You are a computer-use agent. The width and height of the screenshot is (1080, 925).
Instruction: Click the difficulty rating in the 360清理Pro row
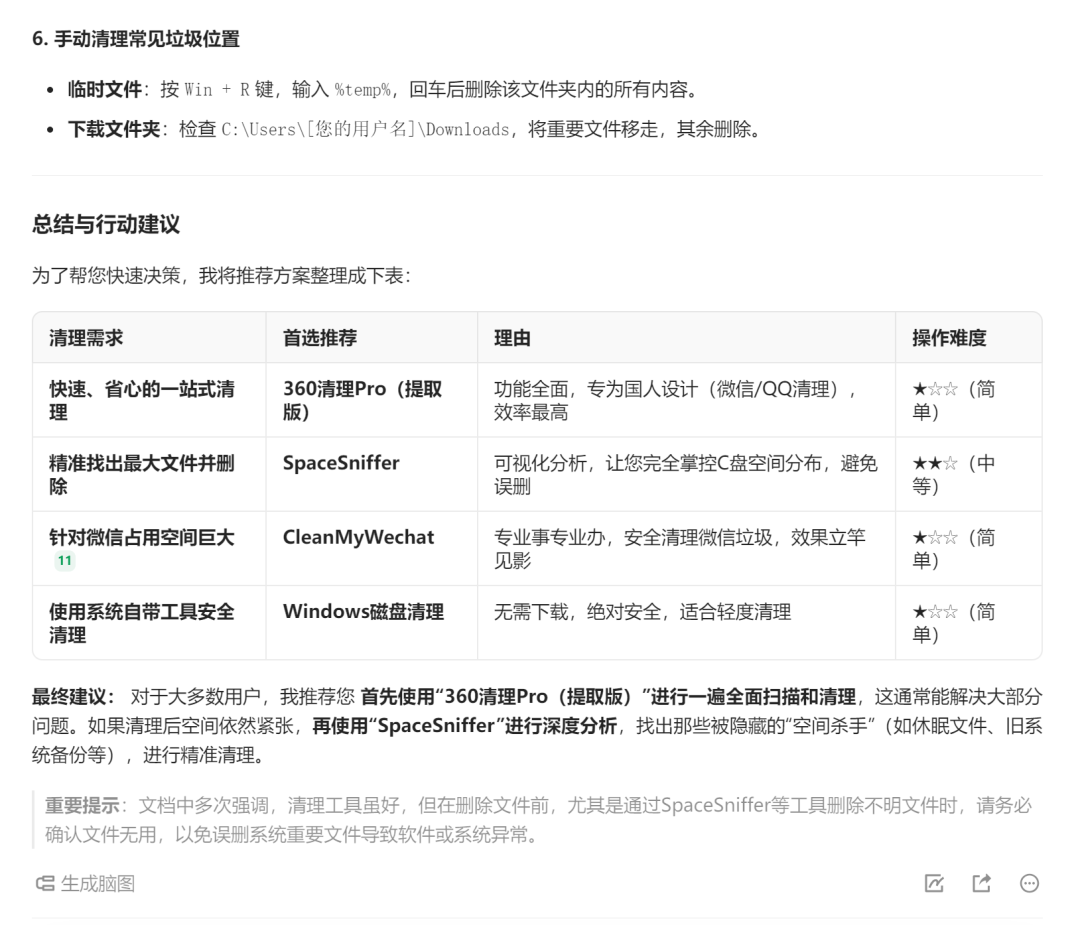click(968, 400)
